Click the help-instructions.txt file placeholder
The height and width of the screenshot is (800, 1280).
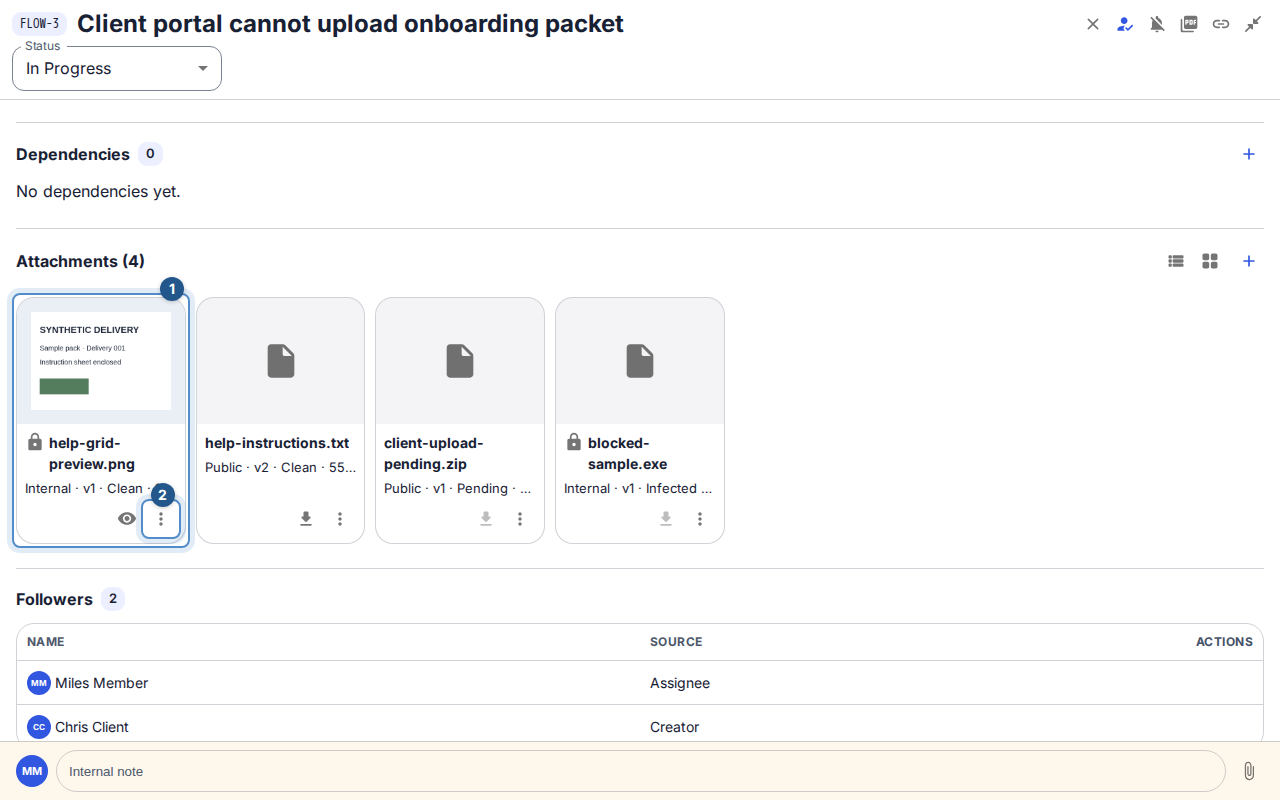pyautogui.click(x=281, y=361)
